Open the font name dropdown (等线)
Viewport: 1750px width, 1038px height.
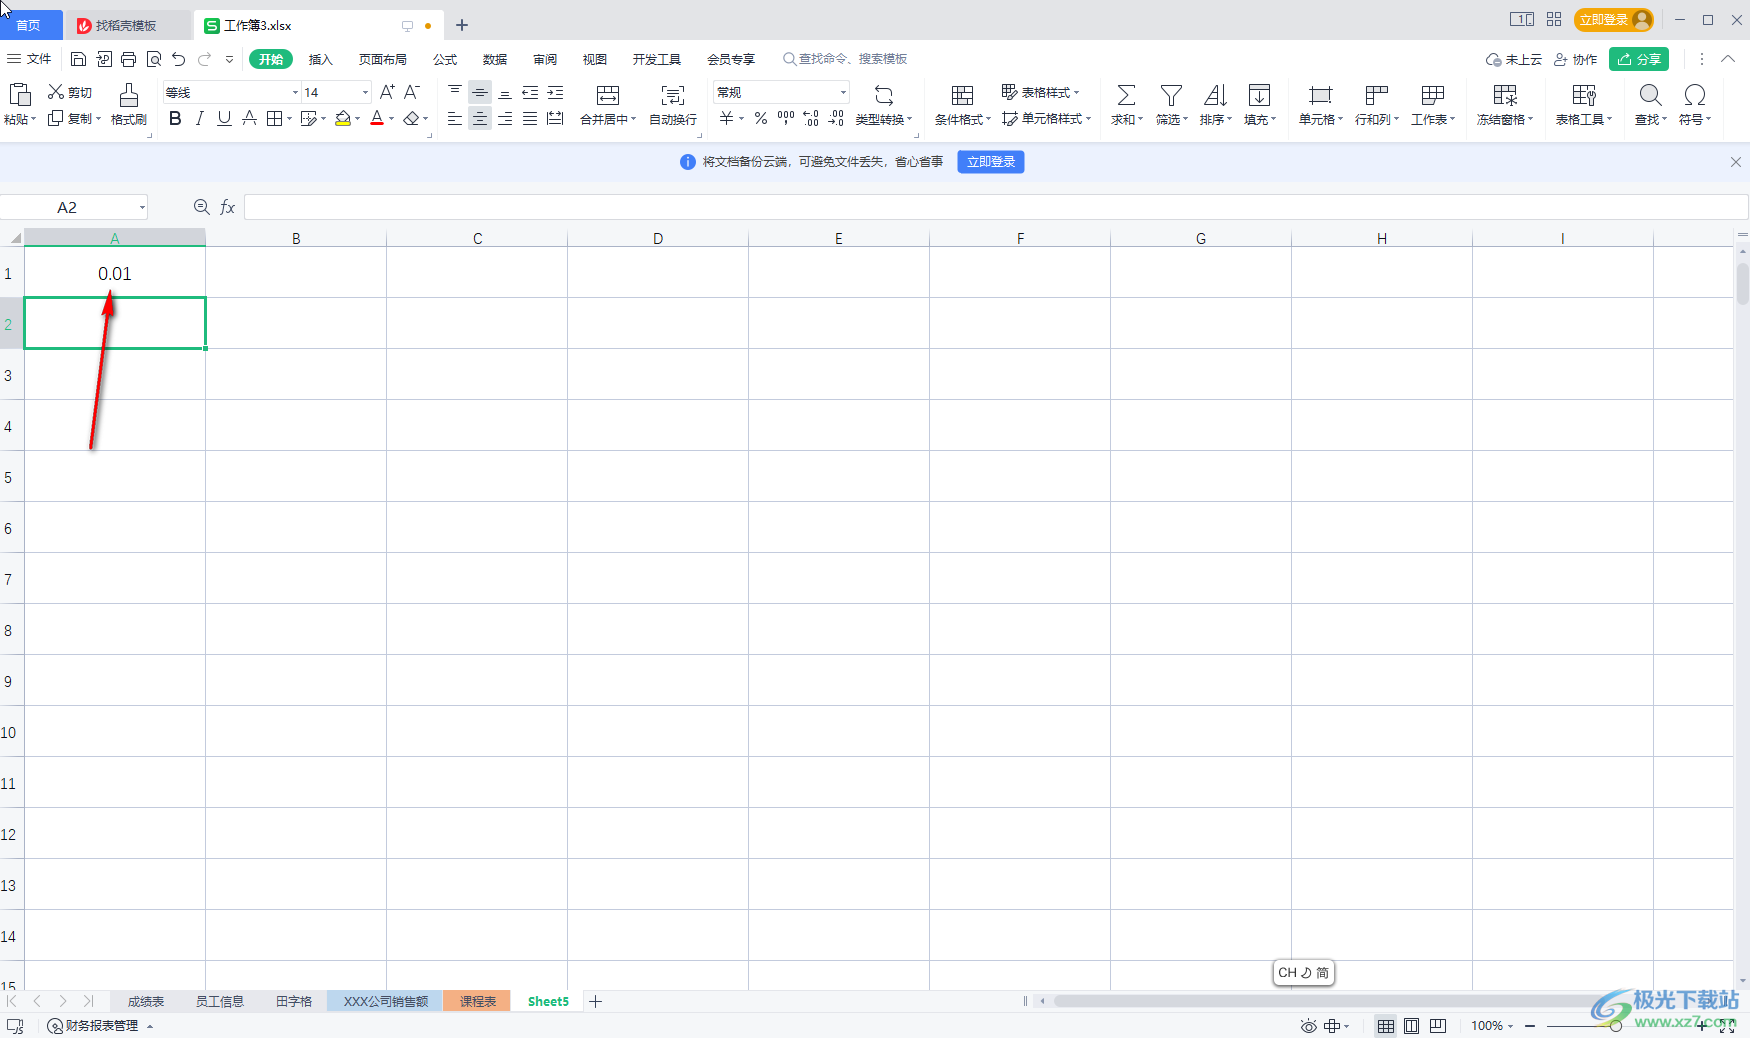click(x=295, y=92)
